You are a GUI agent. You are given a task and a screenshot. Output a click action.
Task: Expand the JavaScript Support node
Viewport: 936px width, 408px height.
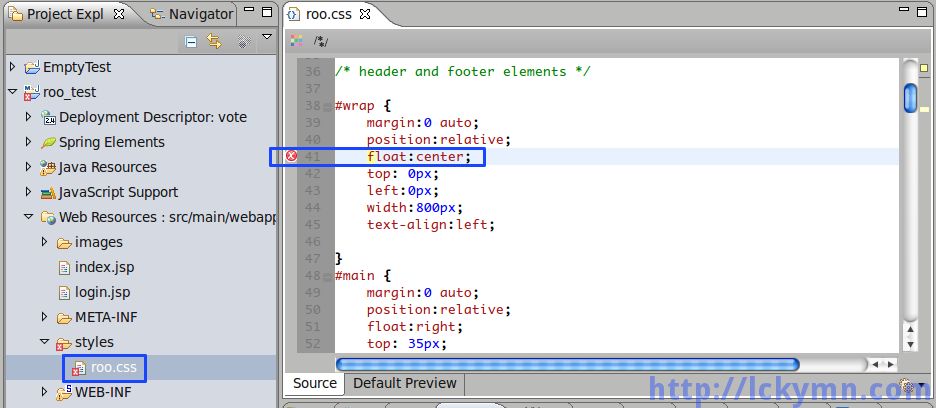(x=29, y=192)
